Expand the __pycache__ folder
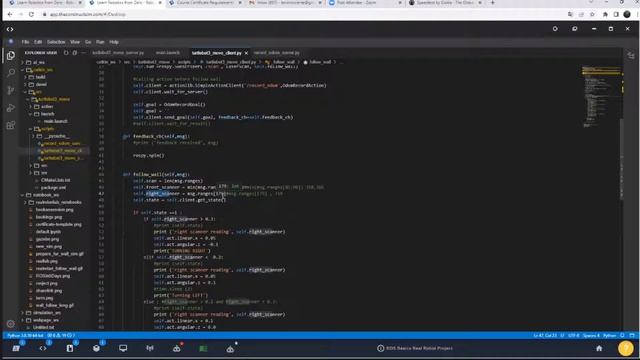Image resolution: width=640 pixels, height=360 pixels. (56, 136)
